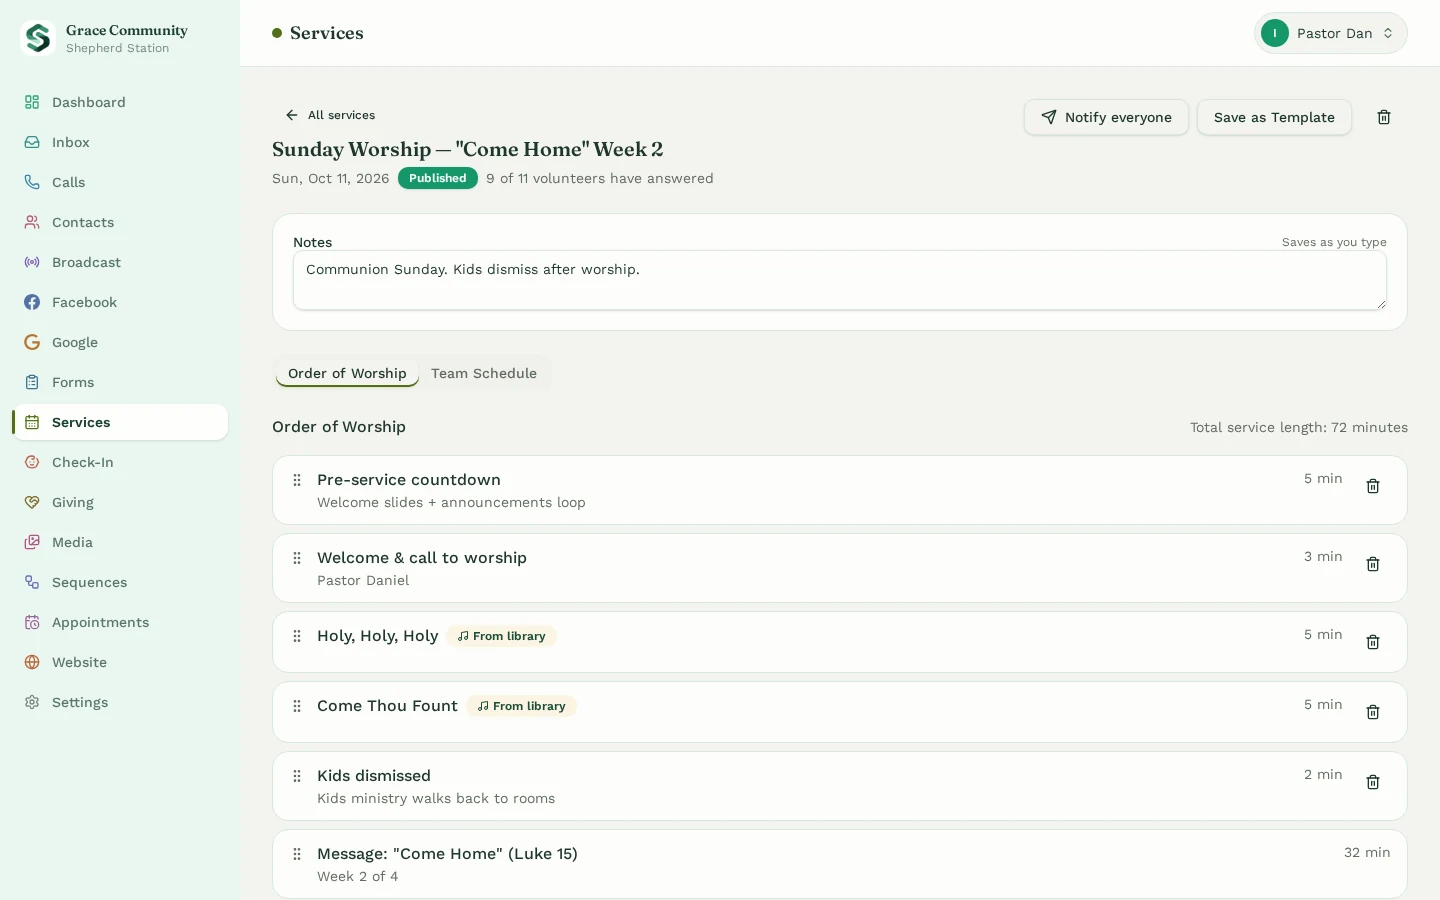
Task: Open the Dashboard sidebar item
Action: 120,102
